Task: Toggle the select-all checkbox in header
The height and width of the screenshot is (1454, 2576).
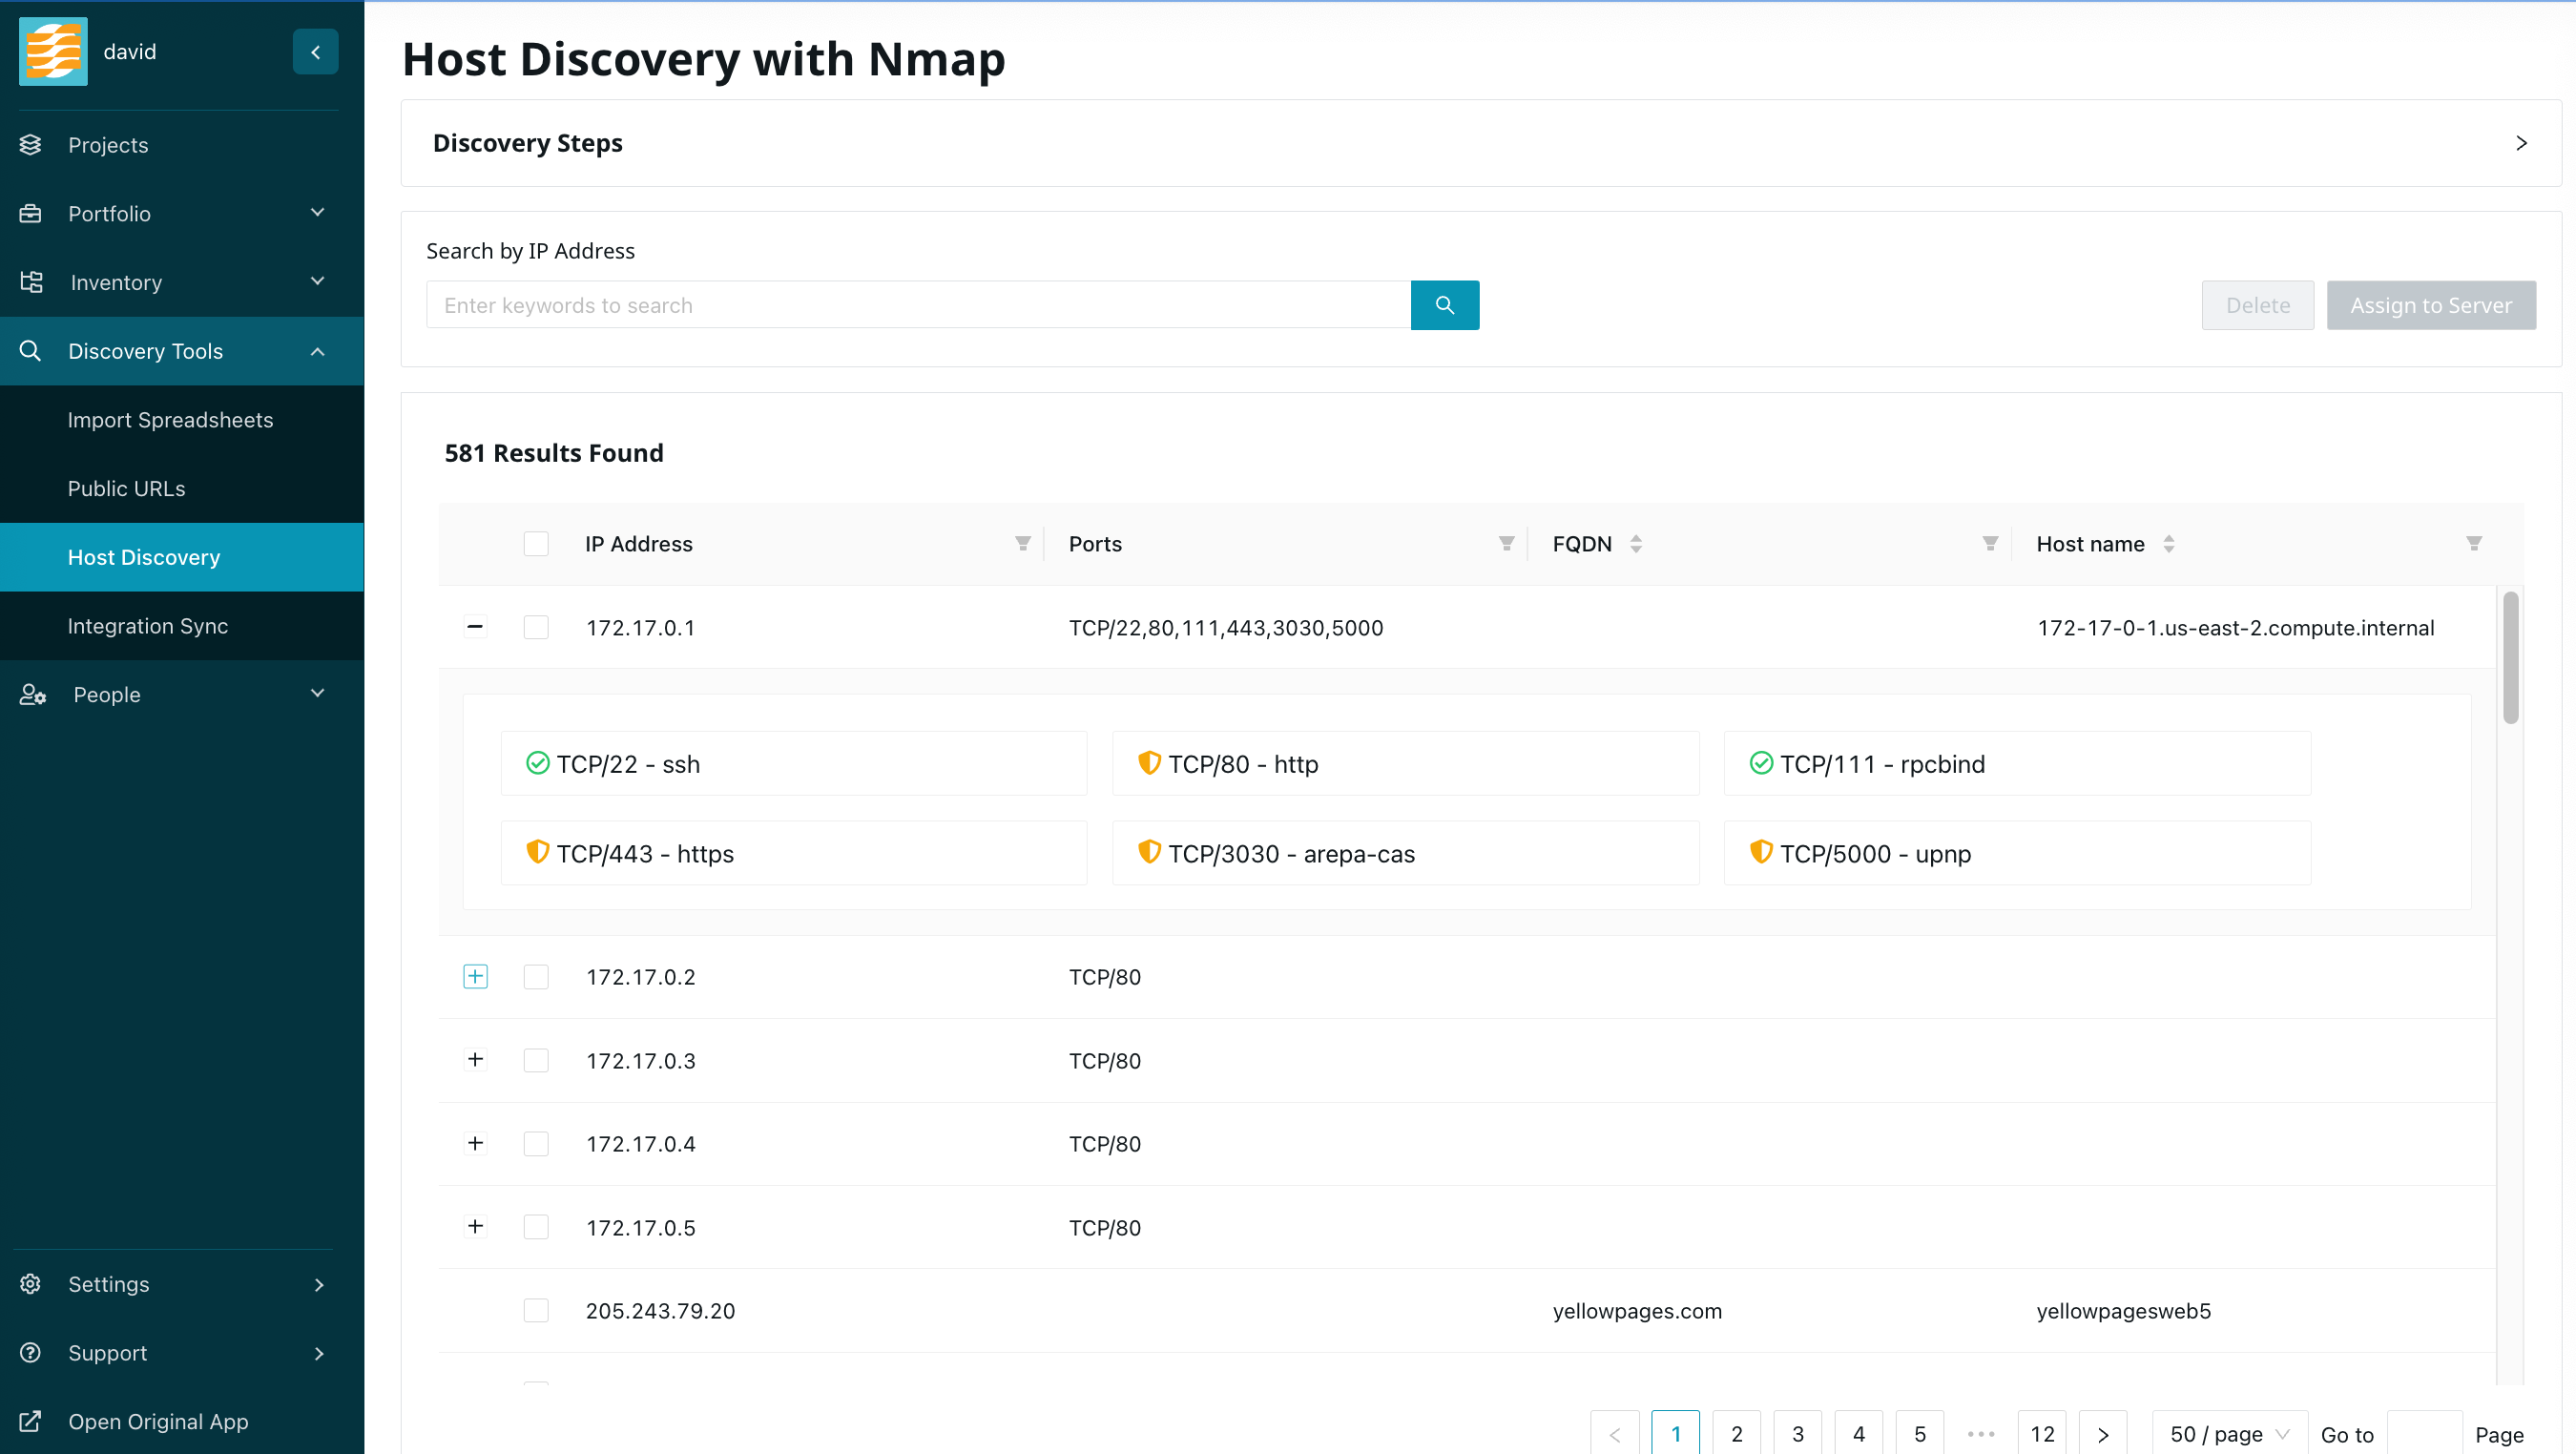Action: click(x=536, y=543)
